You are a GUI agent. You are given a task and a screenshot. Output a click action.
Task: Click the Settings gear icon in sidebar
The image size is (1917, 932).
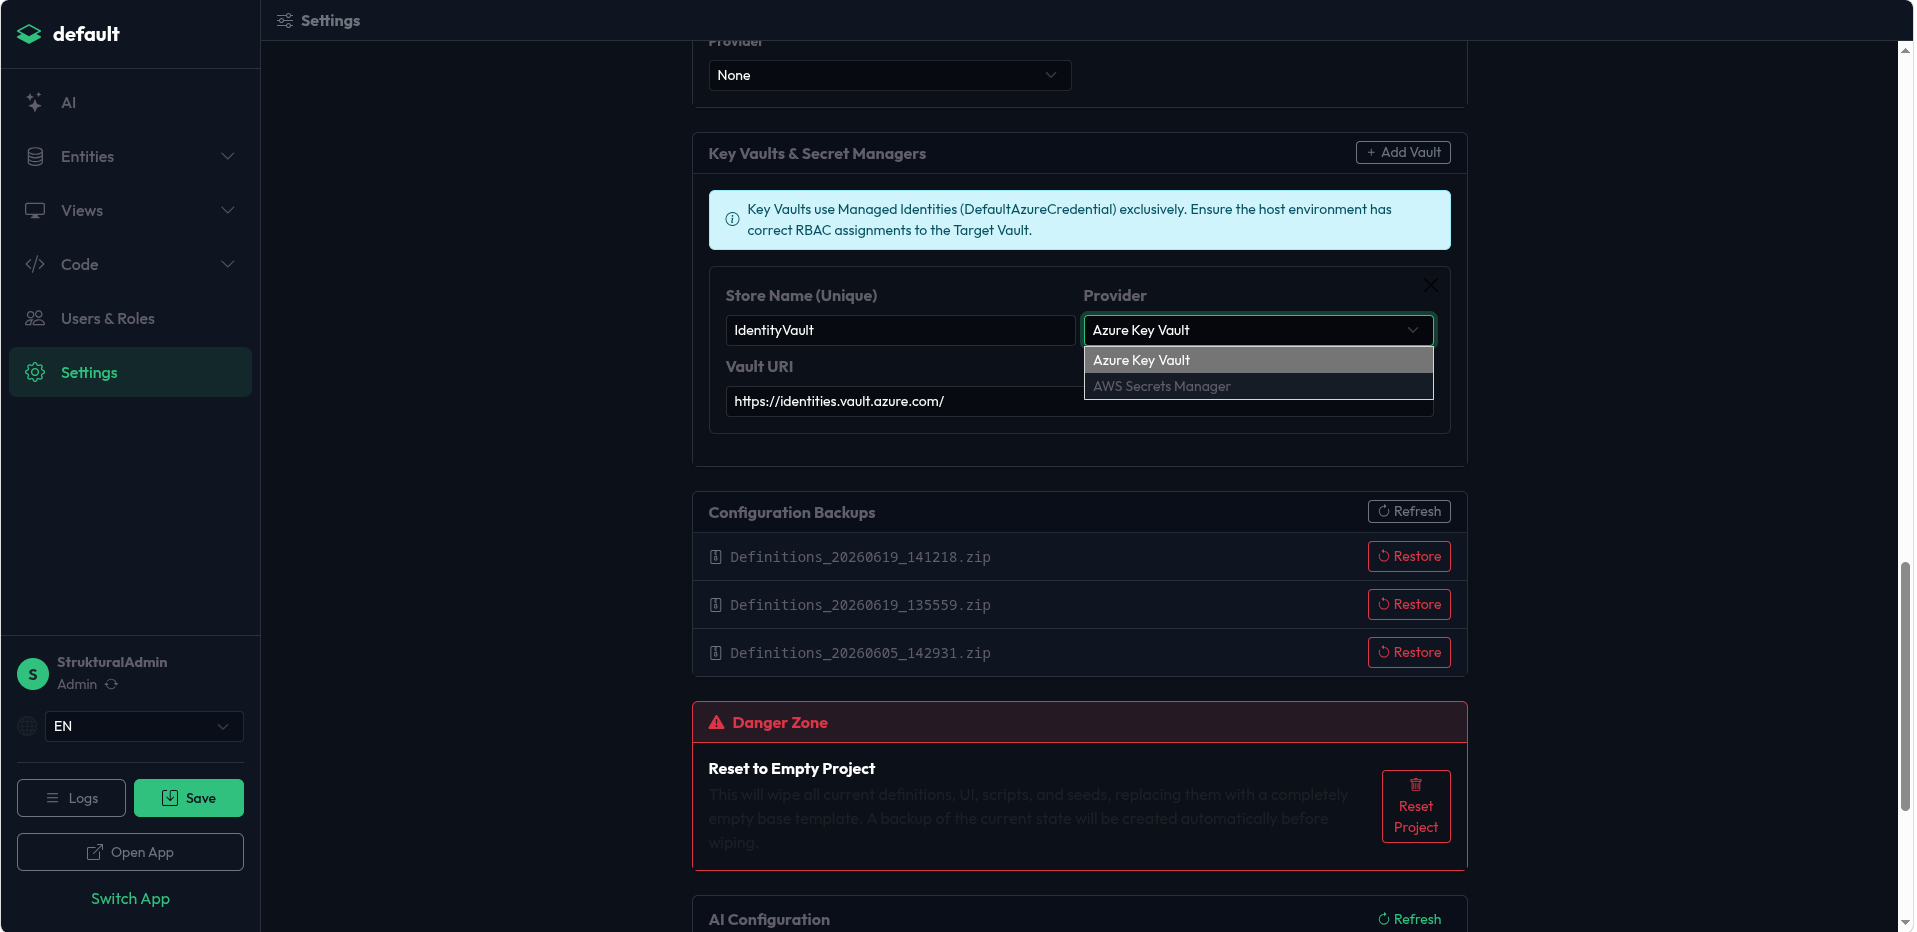(x=35, y=372)
